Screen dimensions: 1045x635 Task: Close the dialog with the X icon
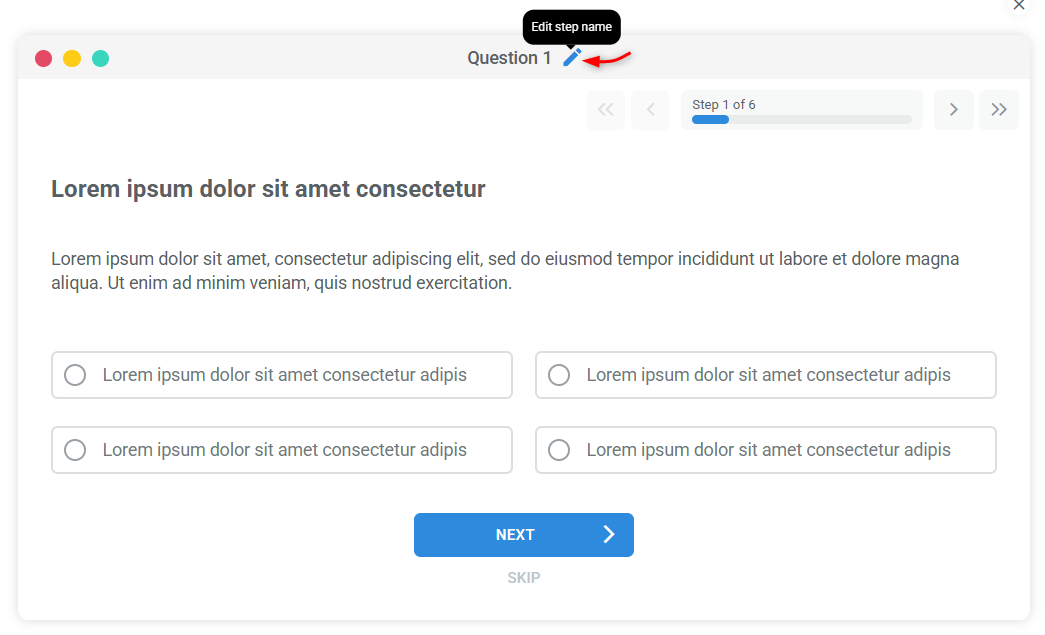point(1019,6)
